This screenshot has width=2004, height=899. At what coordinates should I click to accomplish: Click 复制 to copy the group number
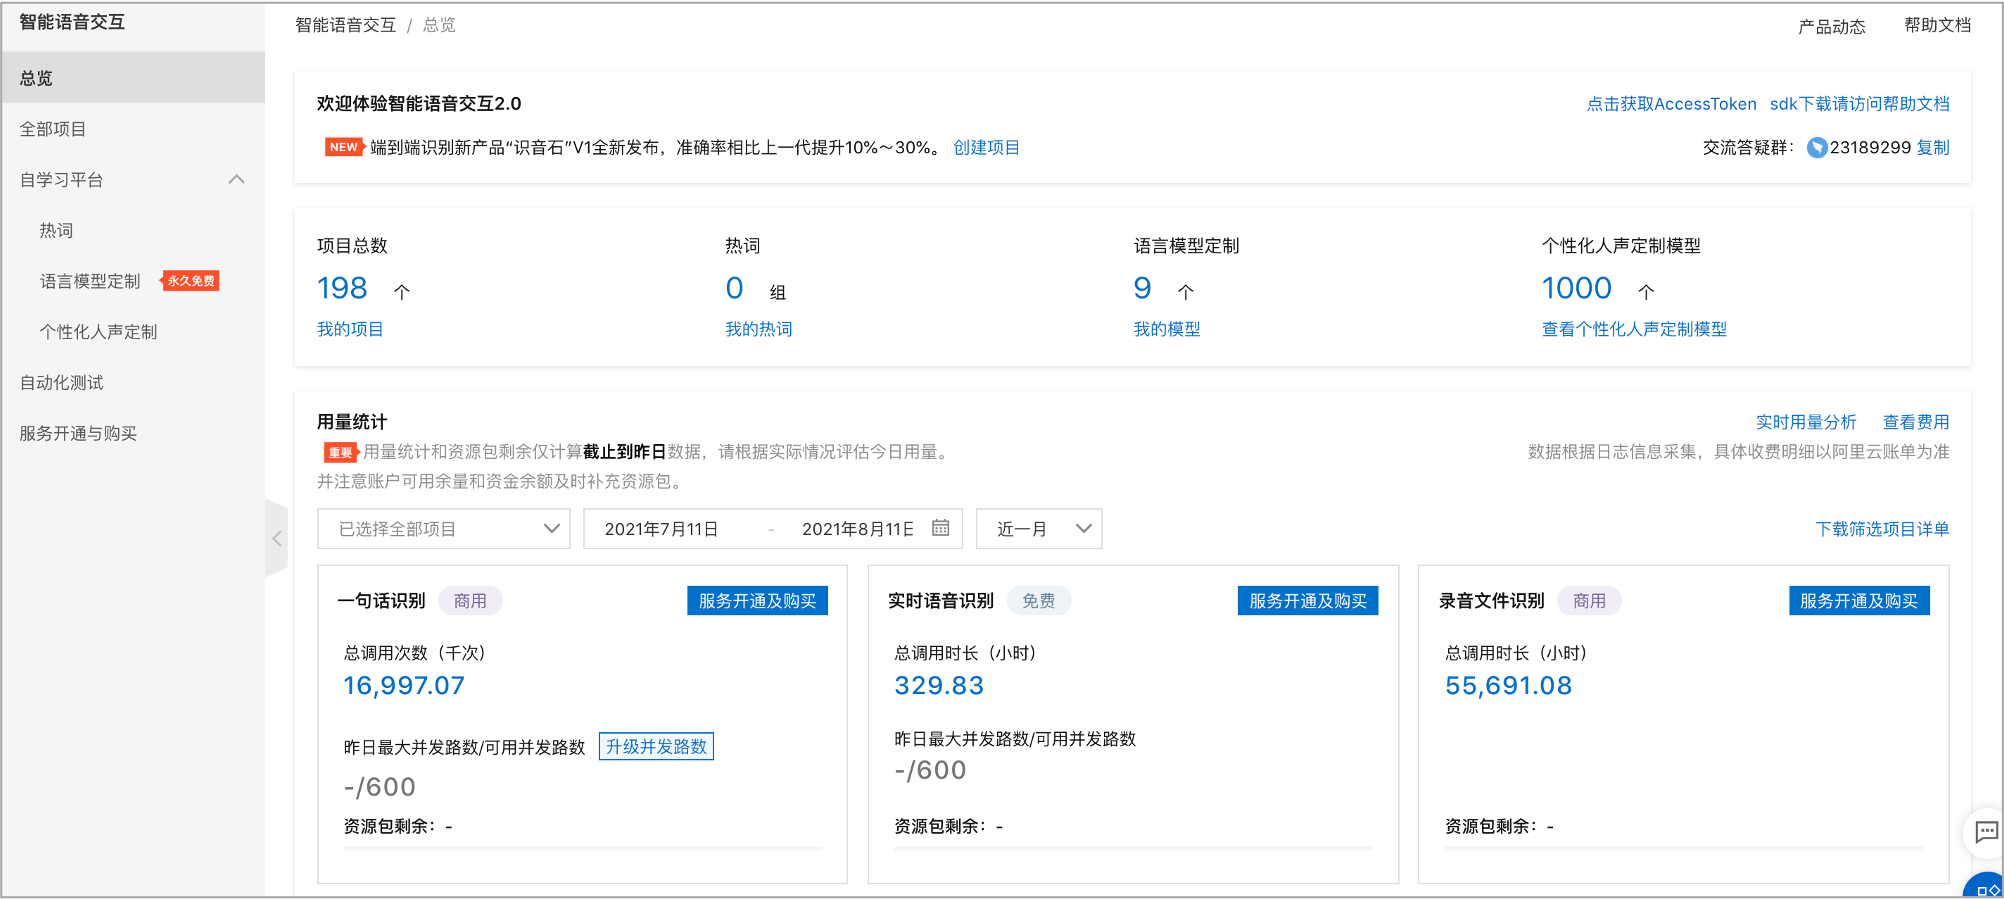click(x=1933, y=148)
